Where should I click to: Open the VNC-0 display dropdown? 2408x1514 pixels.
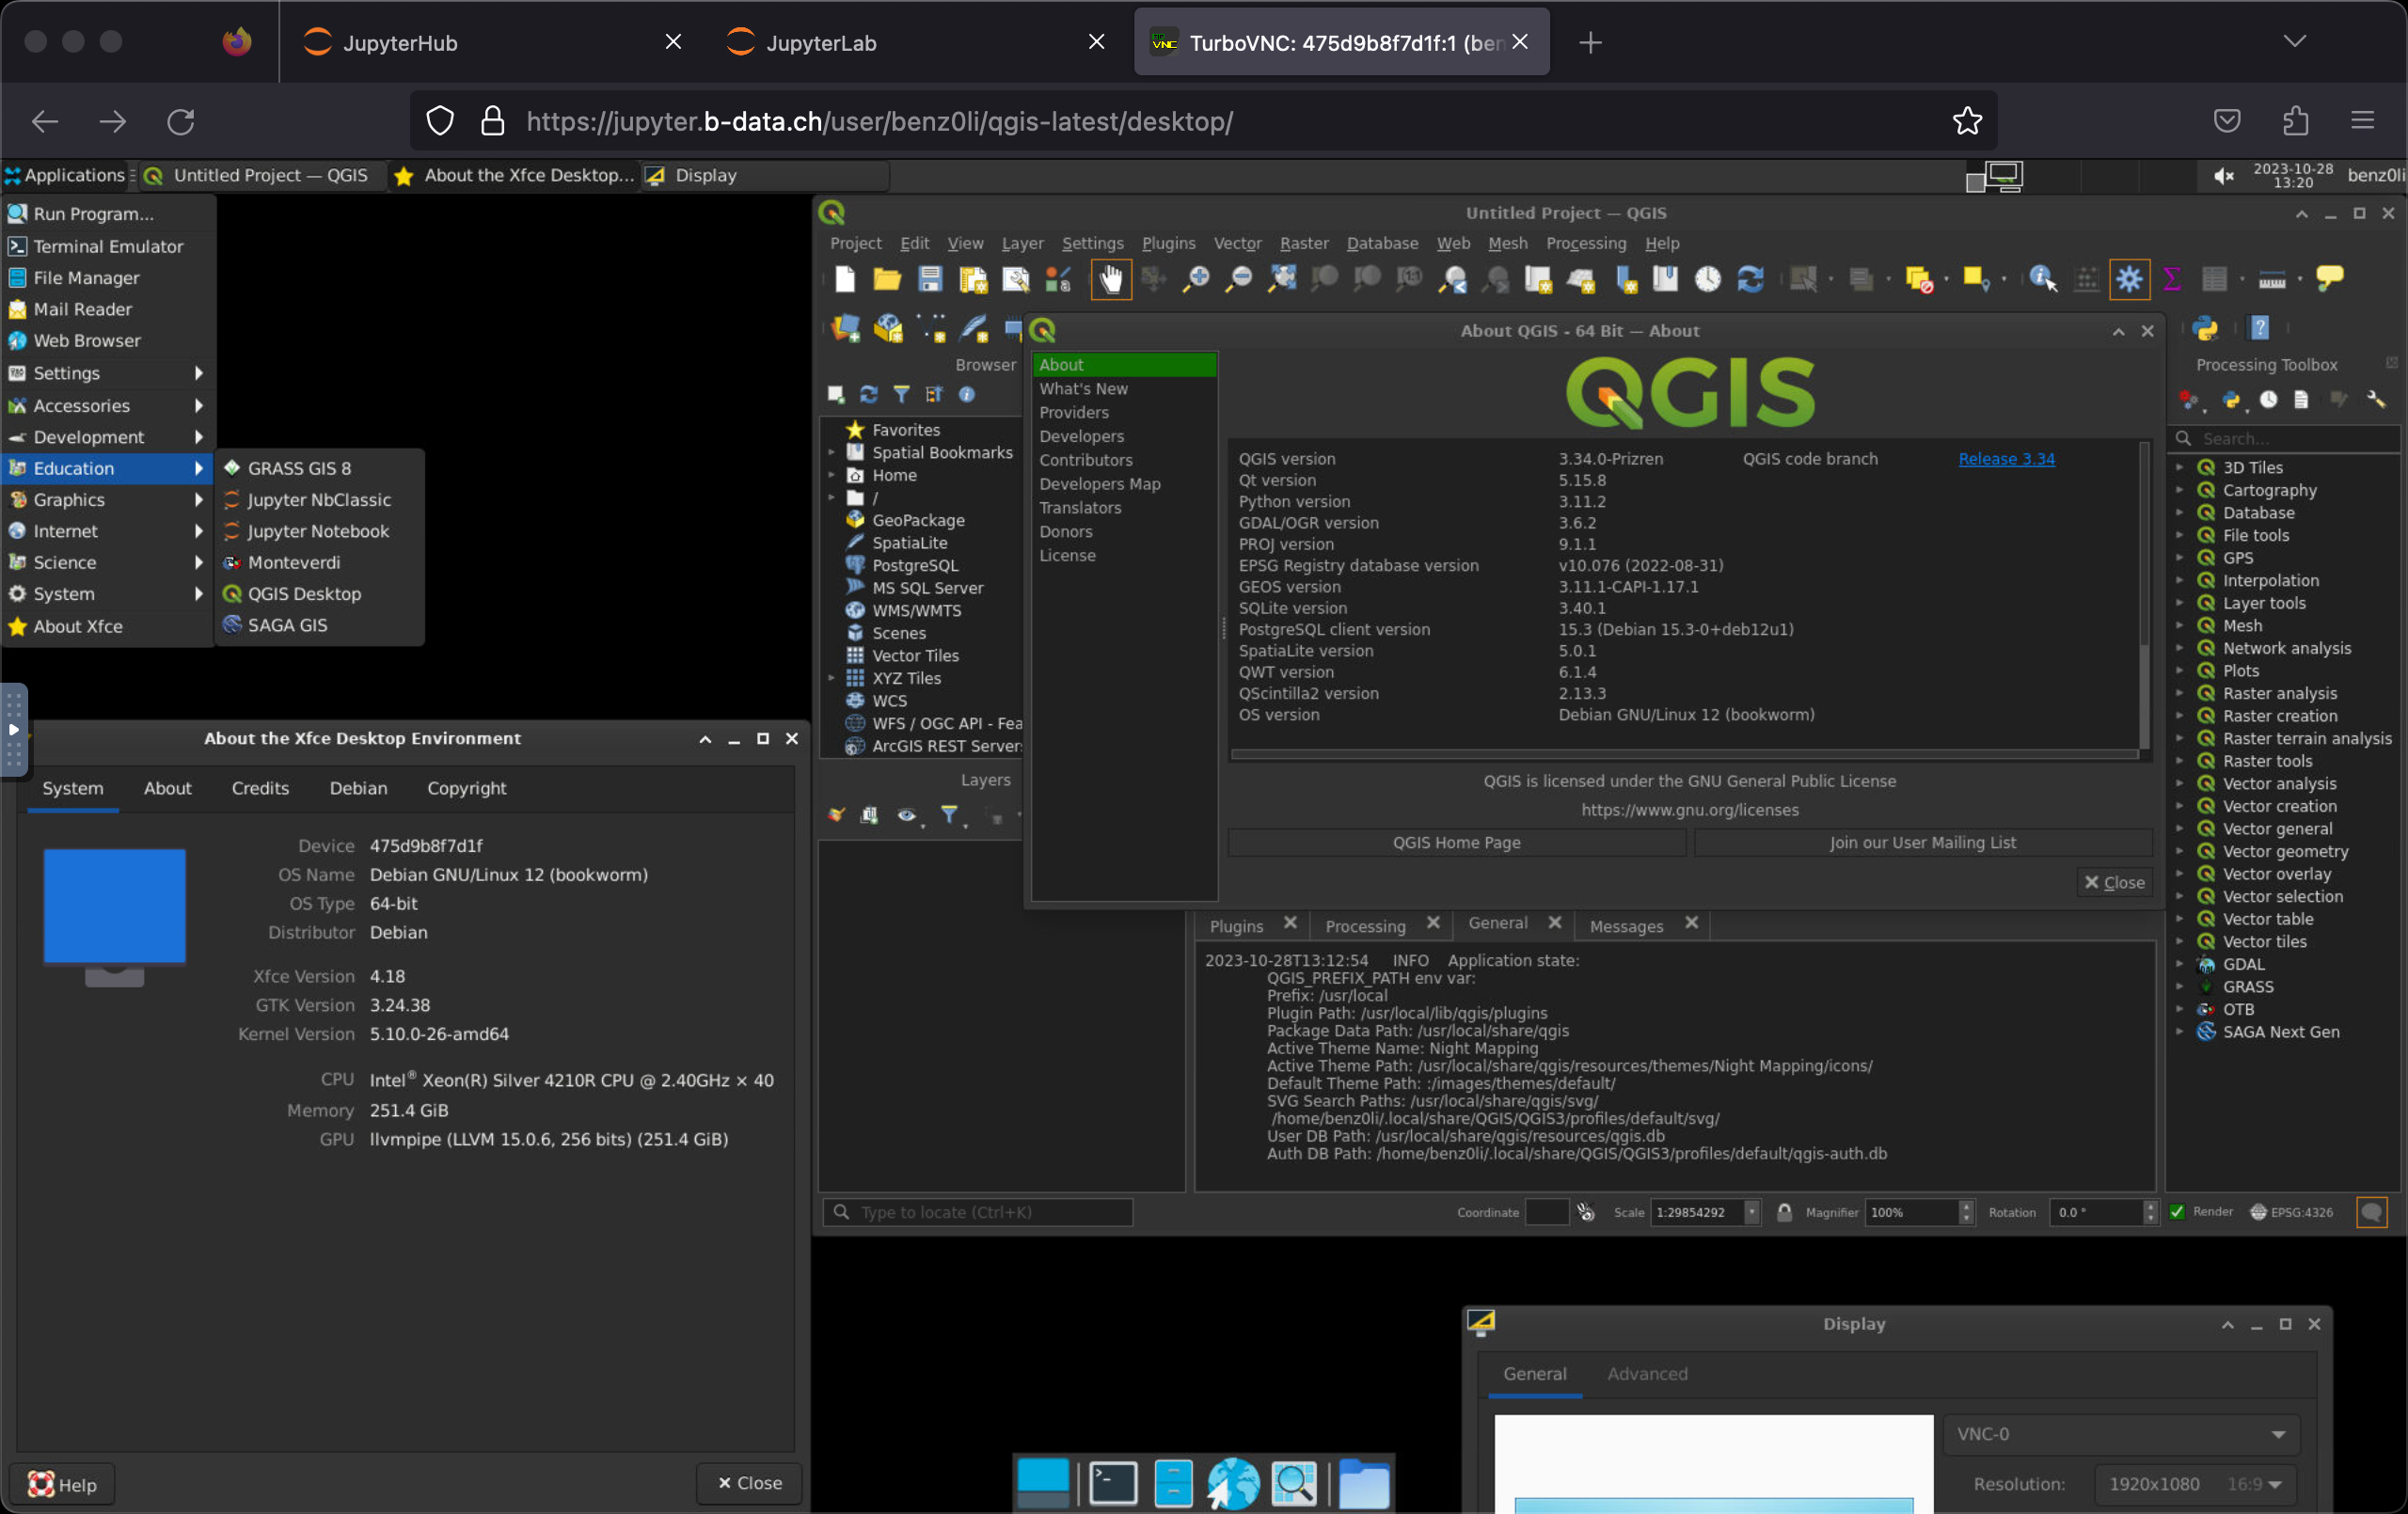coord(2120,1434)
